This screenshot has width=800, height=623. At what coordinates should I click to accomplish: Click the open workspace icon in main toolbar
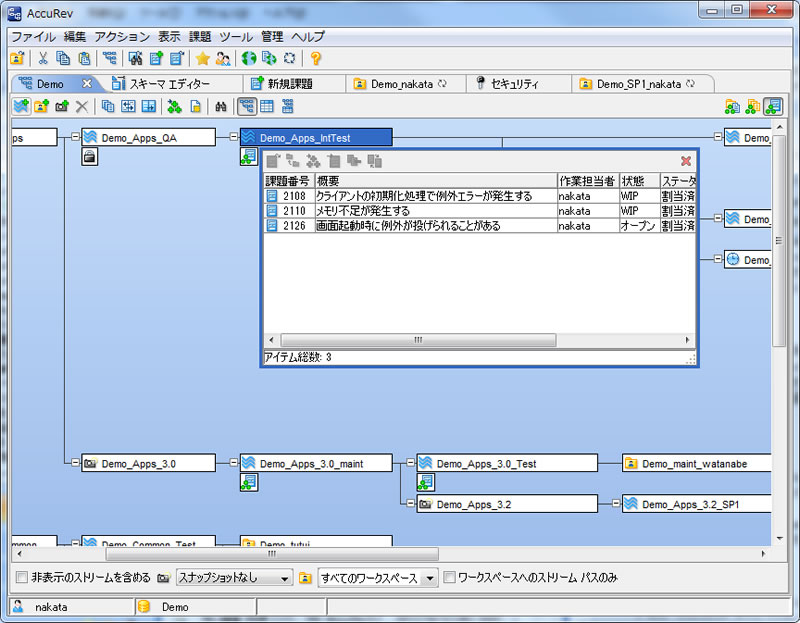[17, 58]
